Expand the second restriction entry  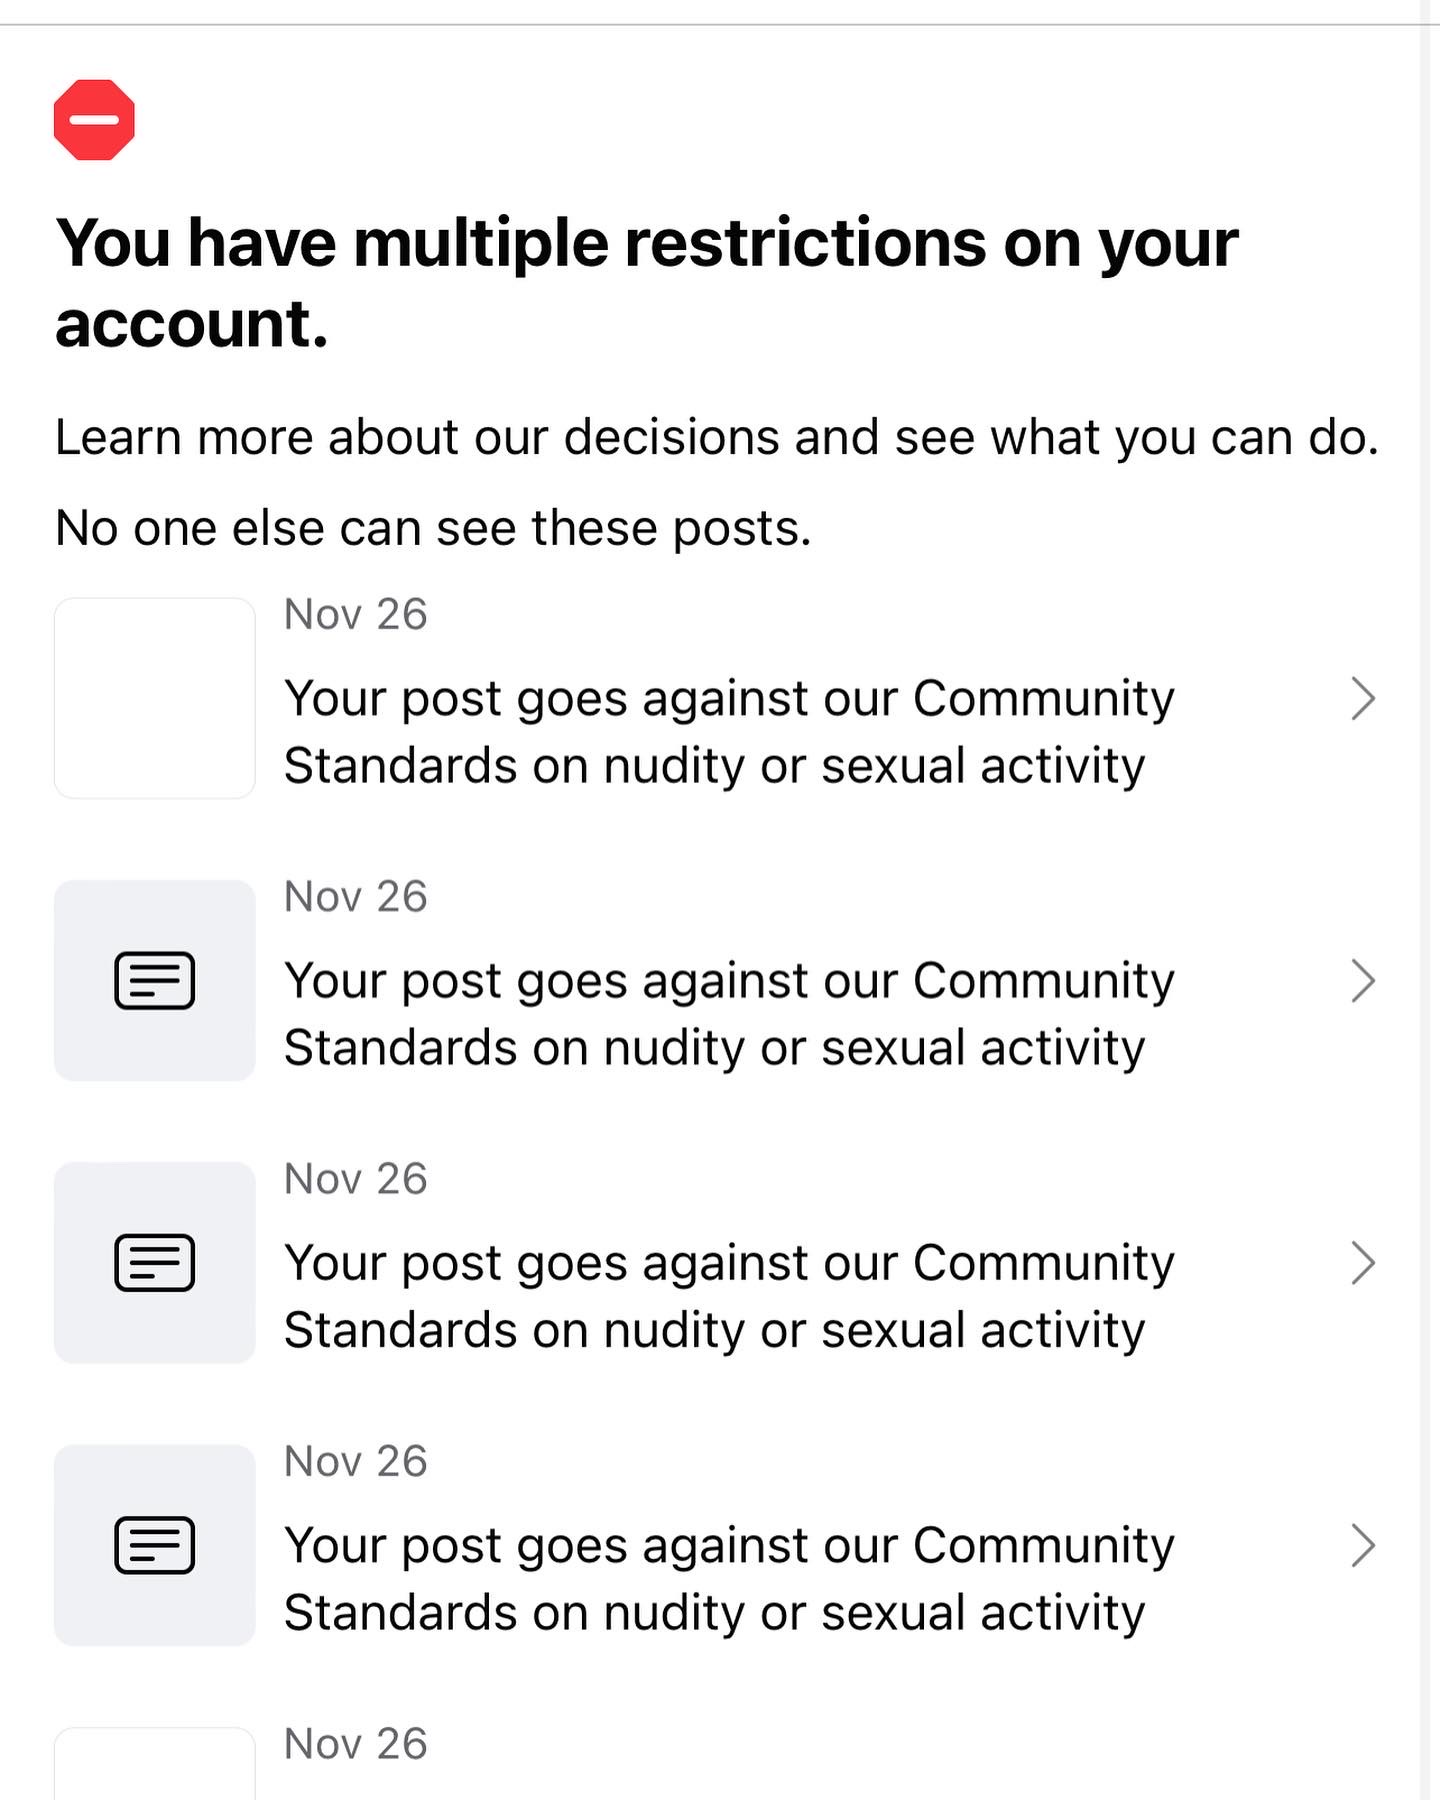click(1363, 983)
